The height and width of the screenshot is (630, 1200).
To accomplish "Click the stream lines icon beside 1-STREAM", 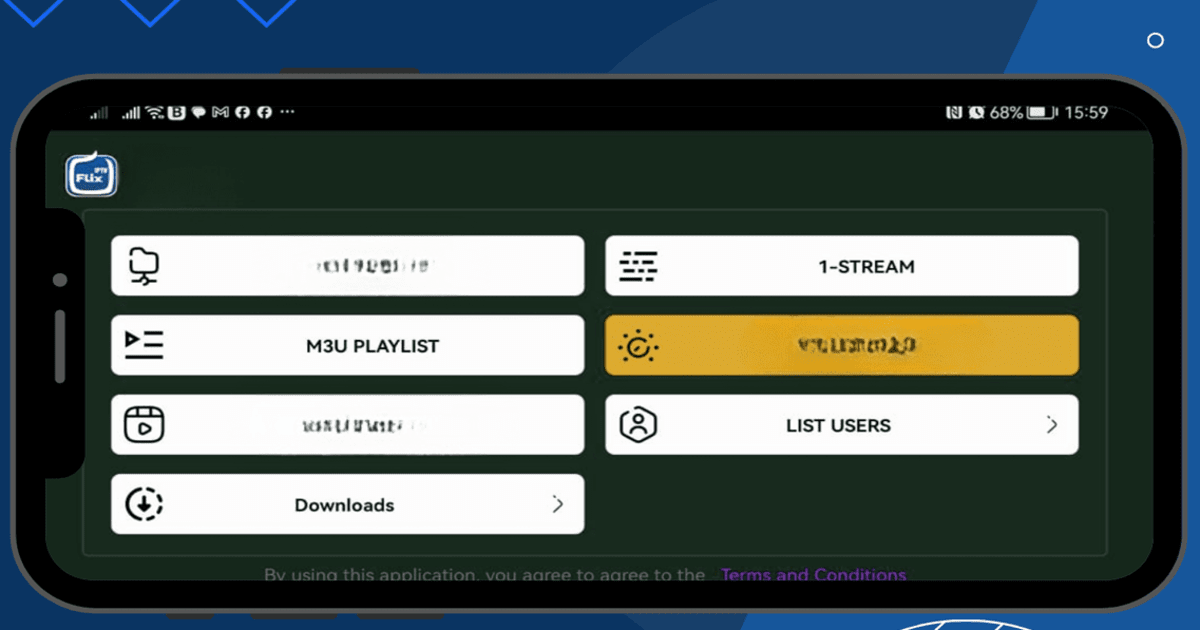I will [x=638, y=266].
